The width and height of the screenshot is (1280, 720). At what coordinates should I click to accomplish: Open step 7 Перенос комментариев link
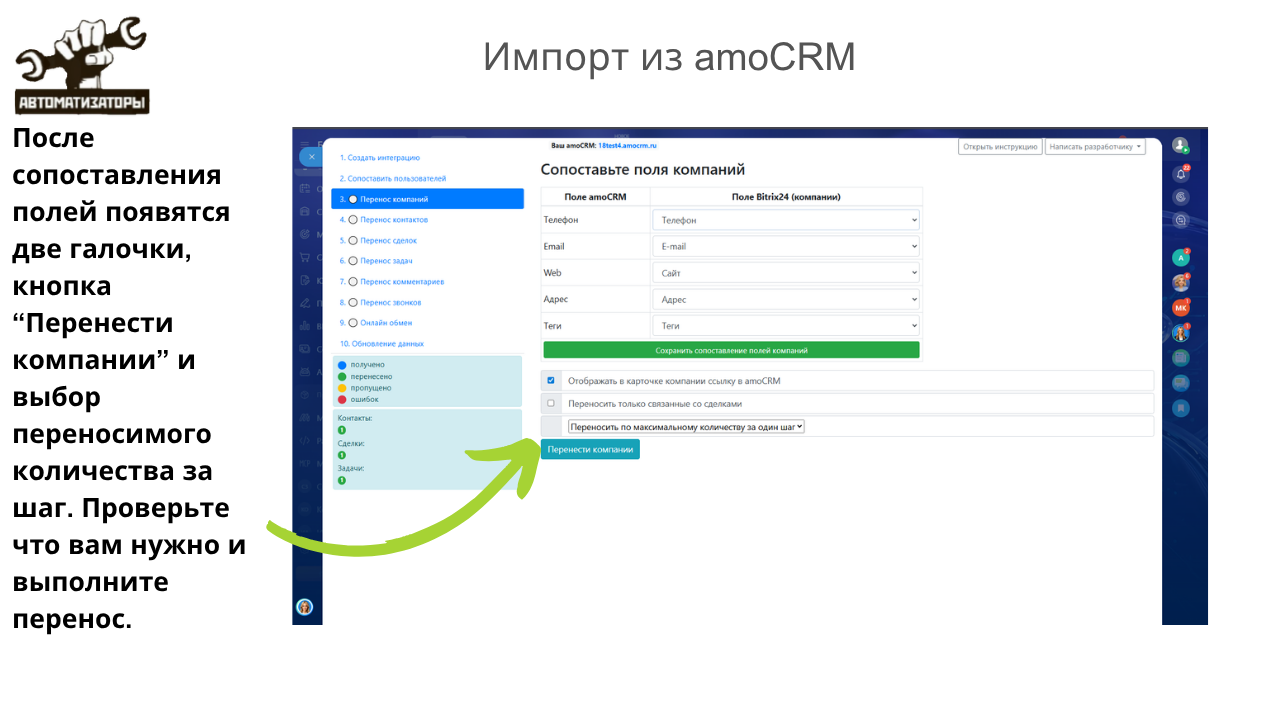pos(402,281)
